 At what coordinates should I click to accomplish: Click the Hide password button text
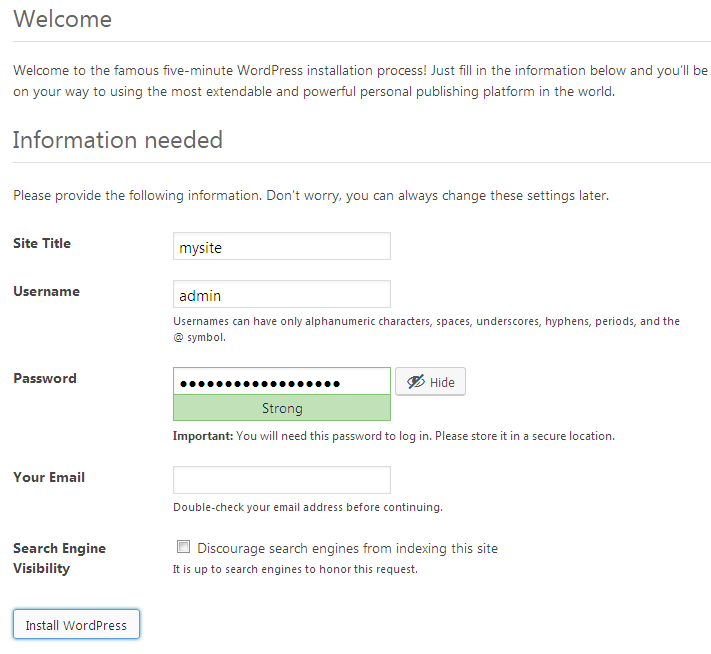tap(442, 382)
